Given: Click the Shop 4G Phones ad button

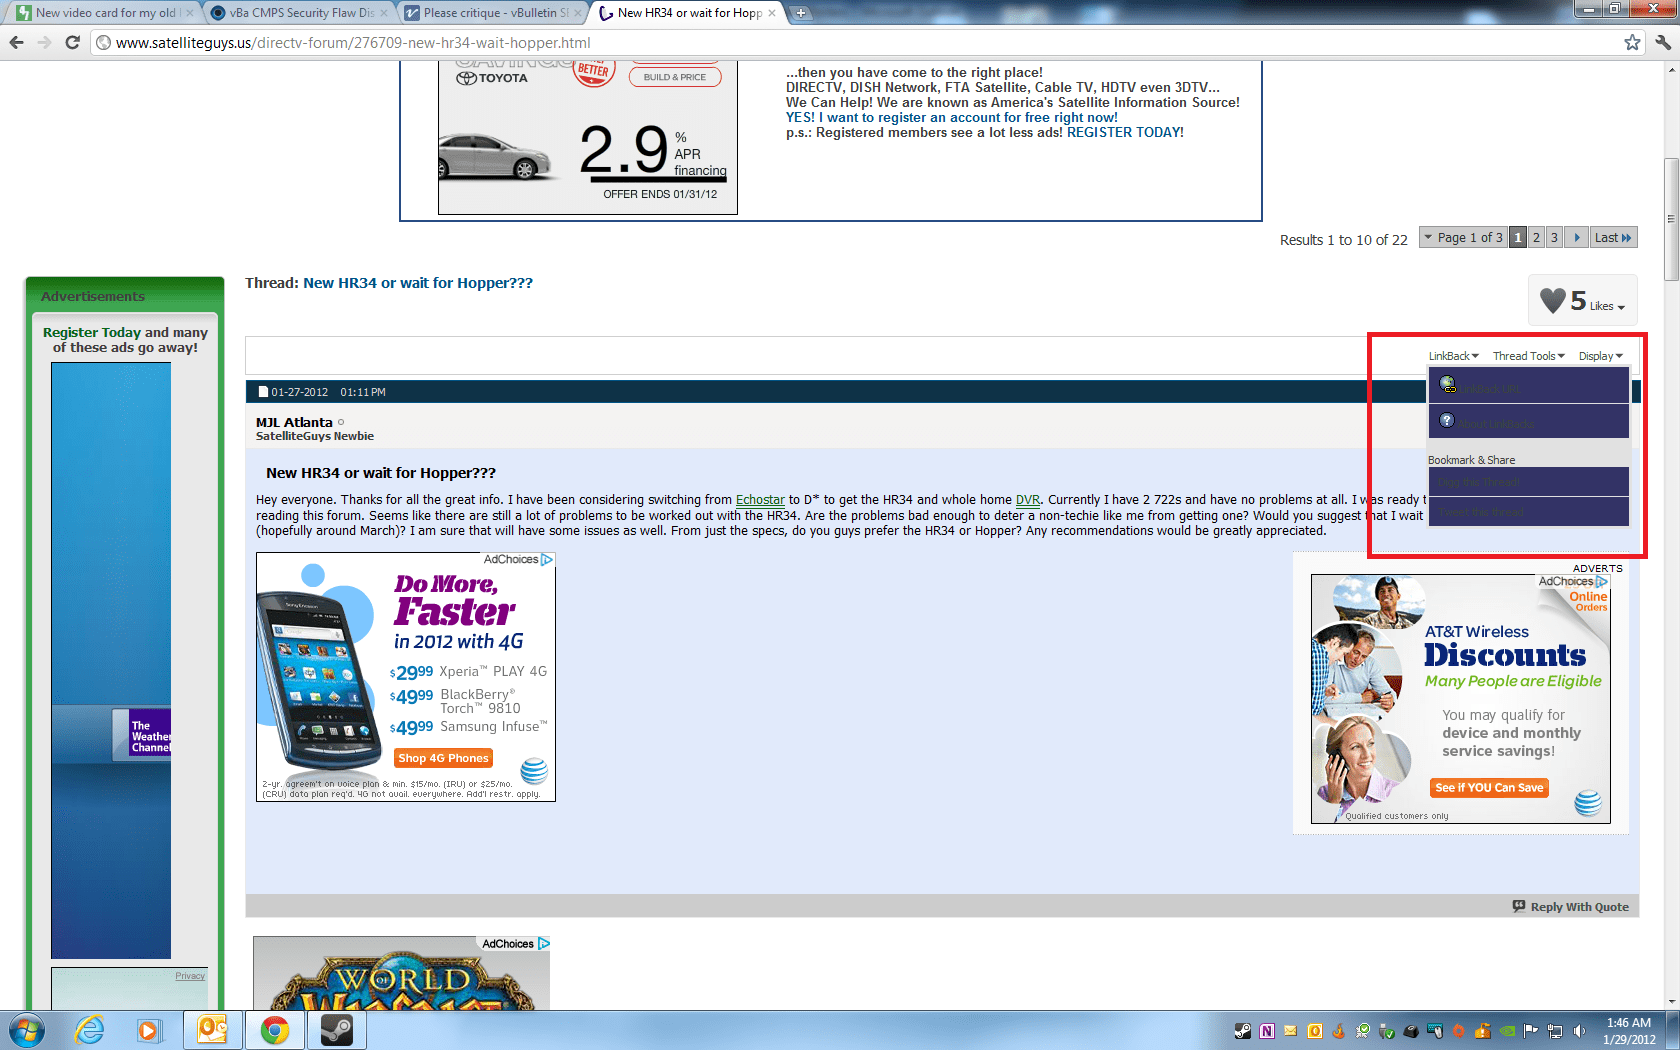Looking at the screenshot, I should pyautogui.click(x=443, y=758).
